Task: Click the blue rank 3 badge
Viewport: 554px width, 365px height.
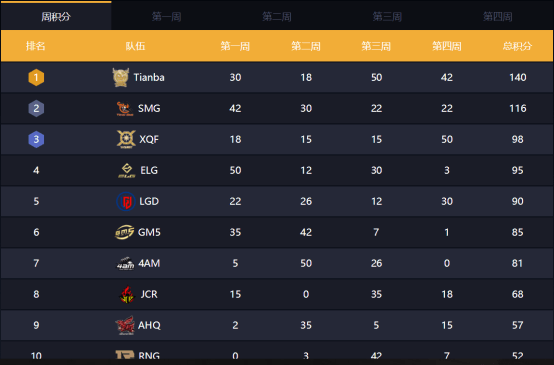Action: pos(36,139)
